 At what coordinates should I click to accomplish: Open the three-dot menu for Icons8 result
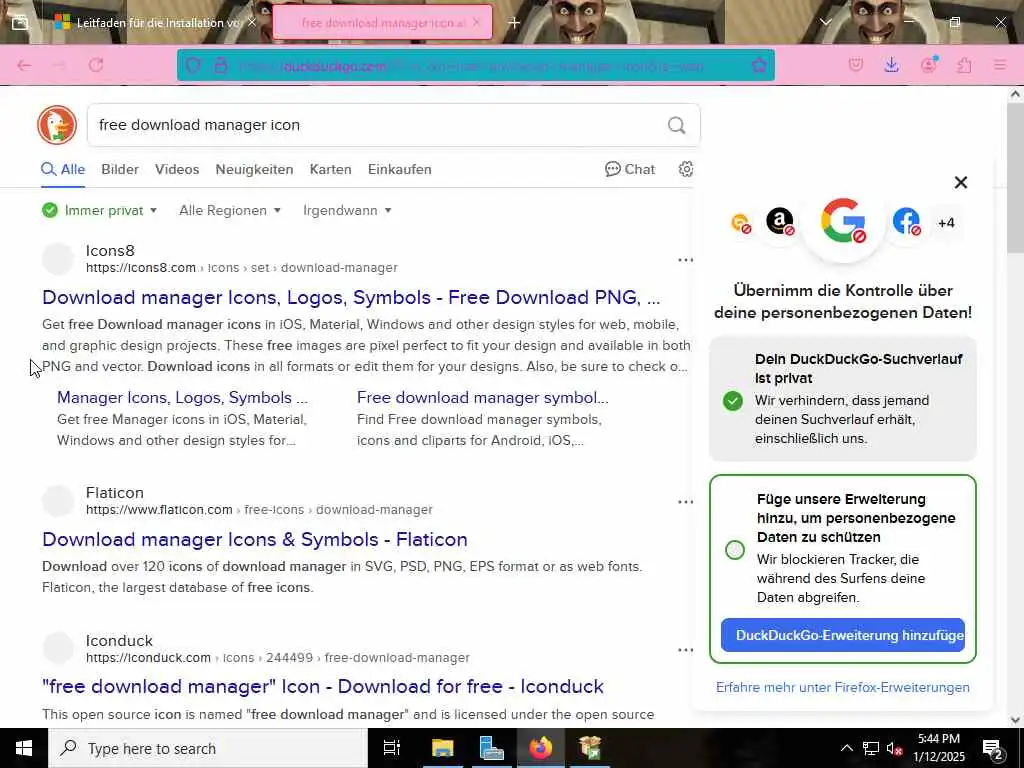685,260
